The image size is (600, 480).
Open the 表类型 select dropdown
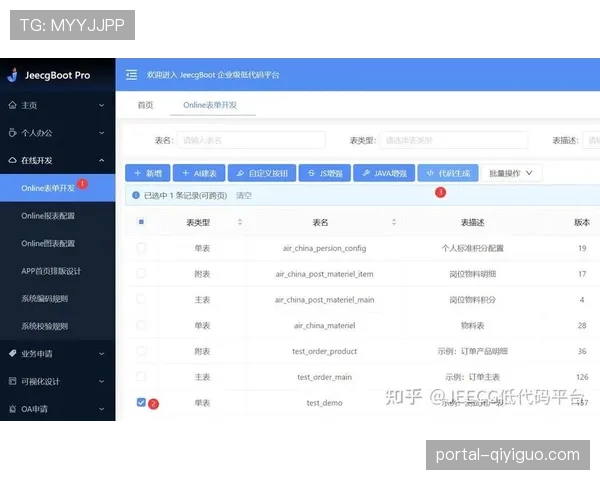point(454,140)
